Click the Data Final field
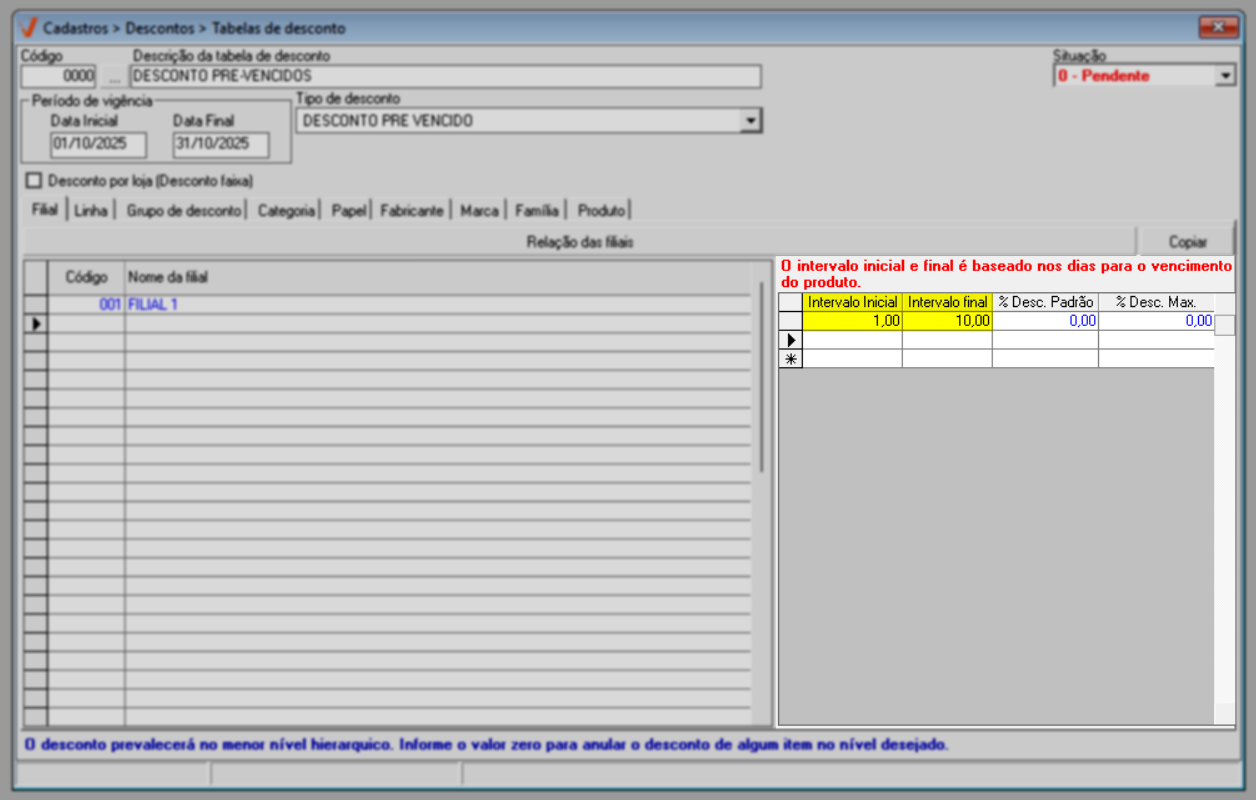 tap(221, 144)
